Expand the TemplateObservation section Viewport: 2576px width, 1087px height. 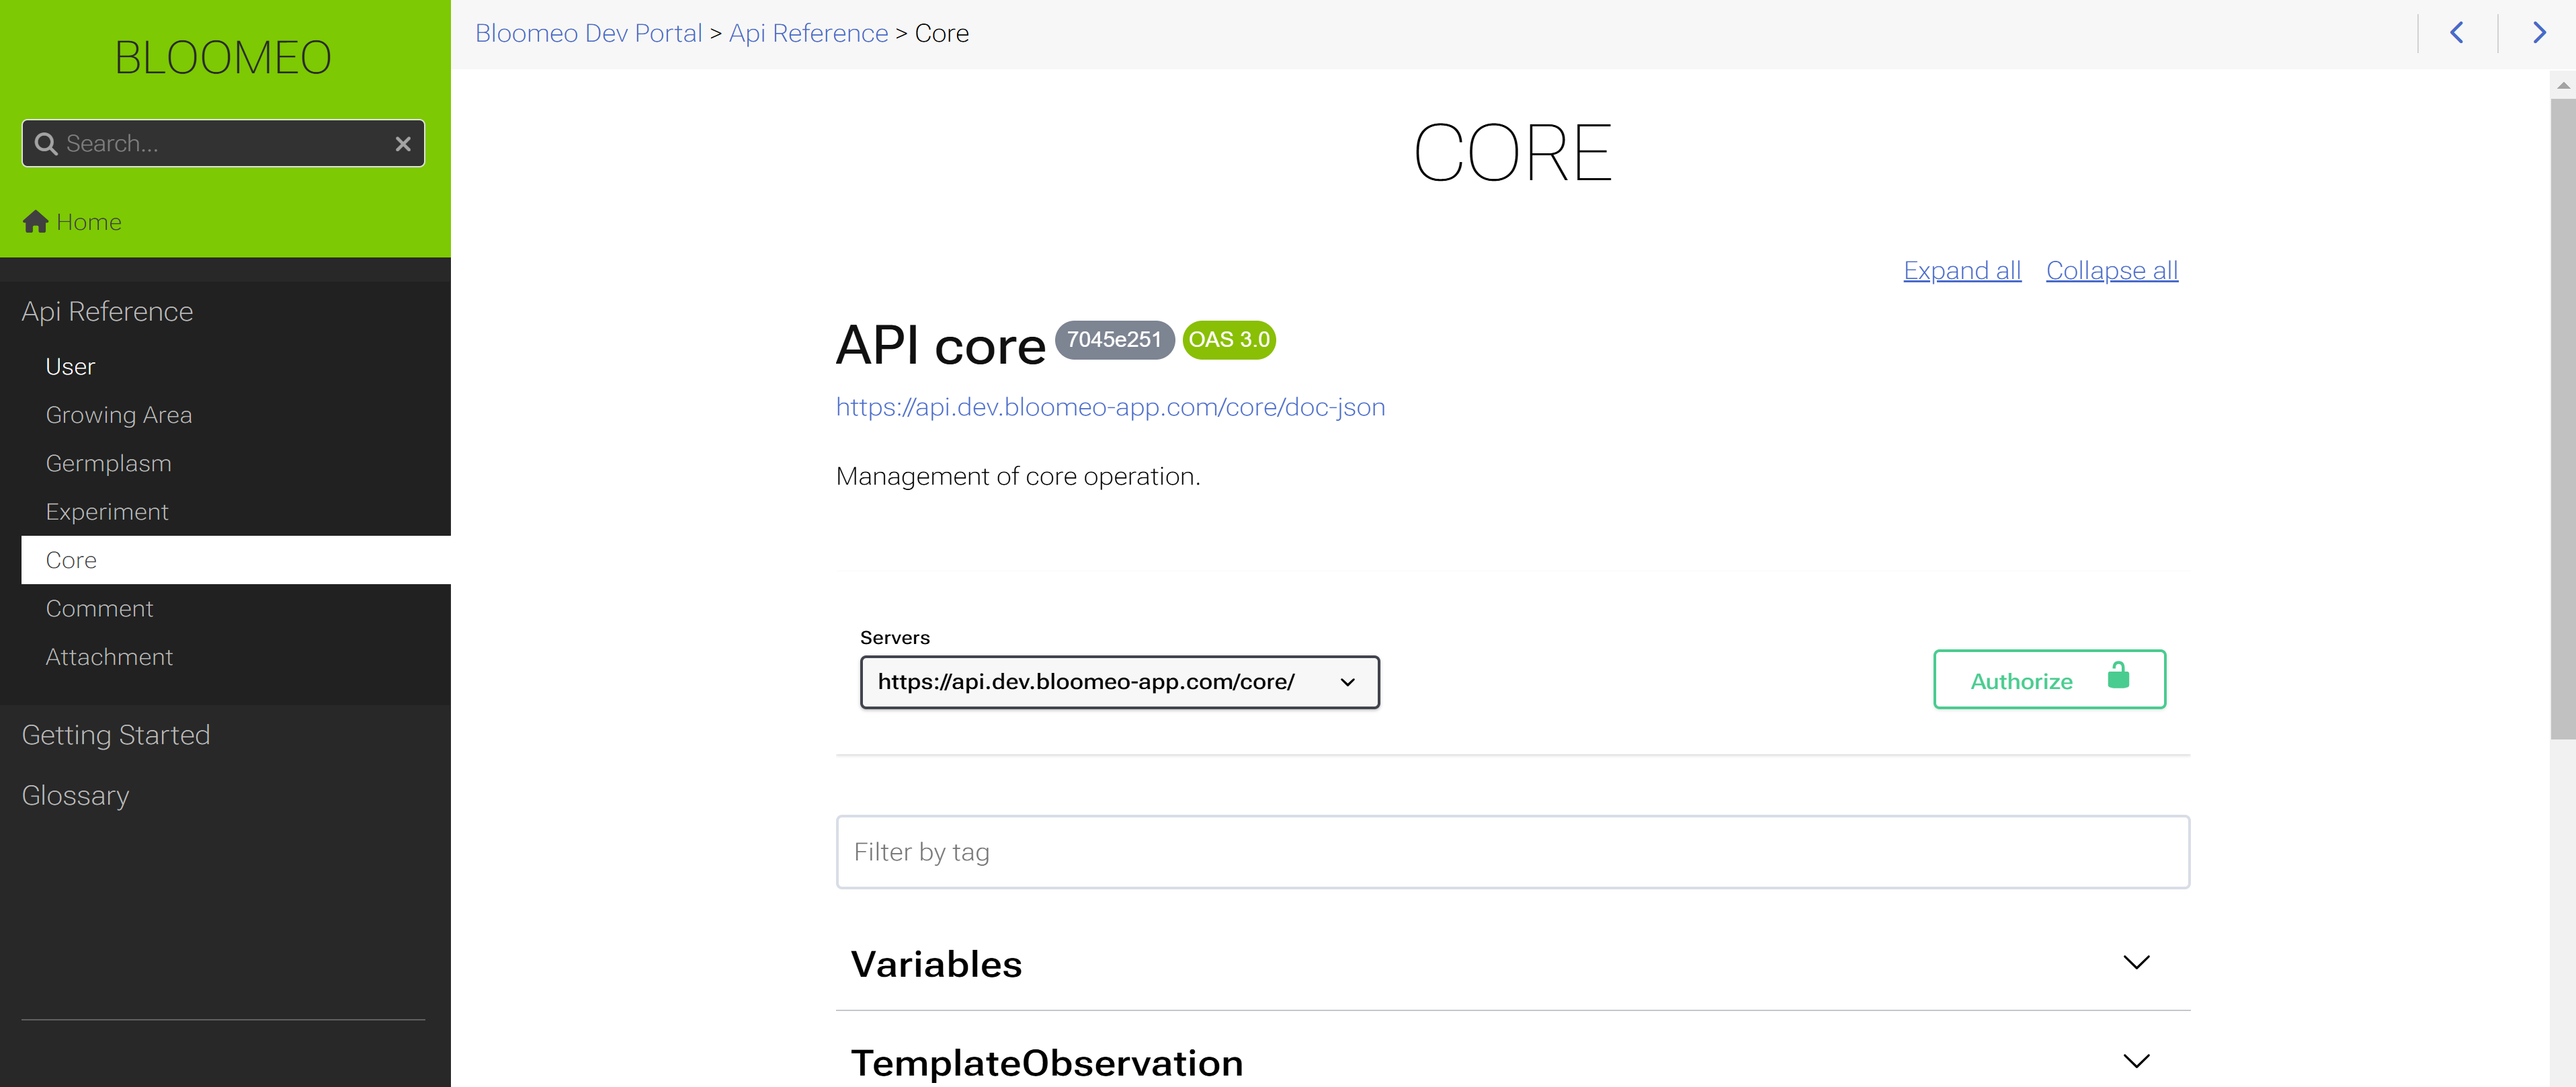pyautogui.click(x=2137, y=1061)
